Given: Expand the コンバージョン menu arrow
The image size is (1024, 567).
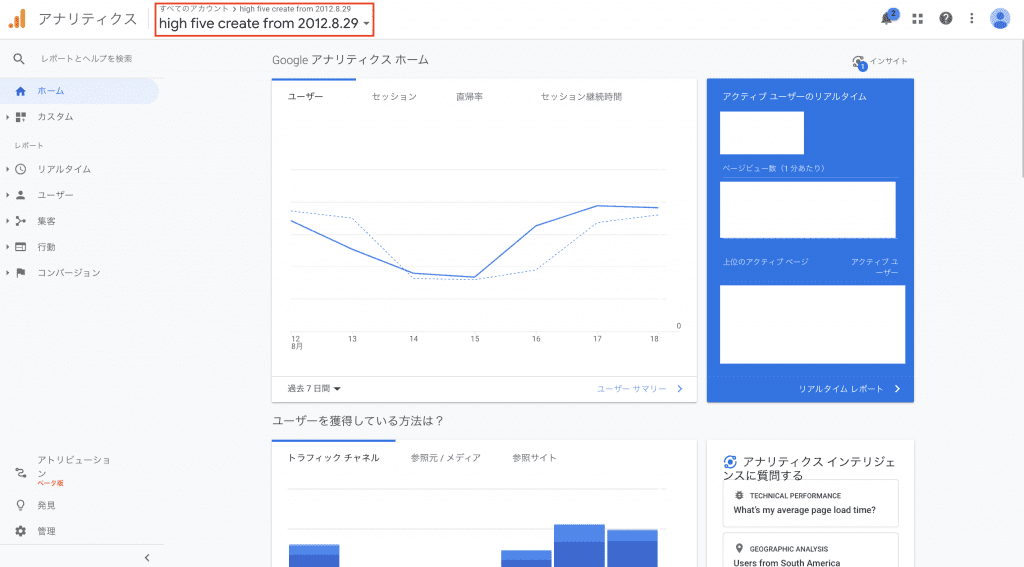Looking at the screenshot, I should click(x=7, y=272).
